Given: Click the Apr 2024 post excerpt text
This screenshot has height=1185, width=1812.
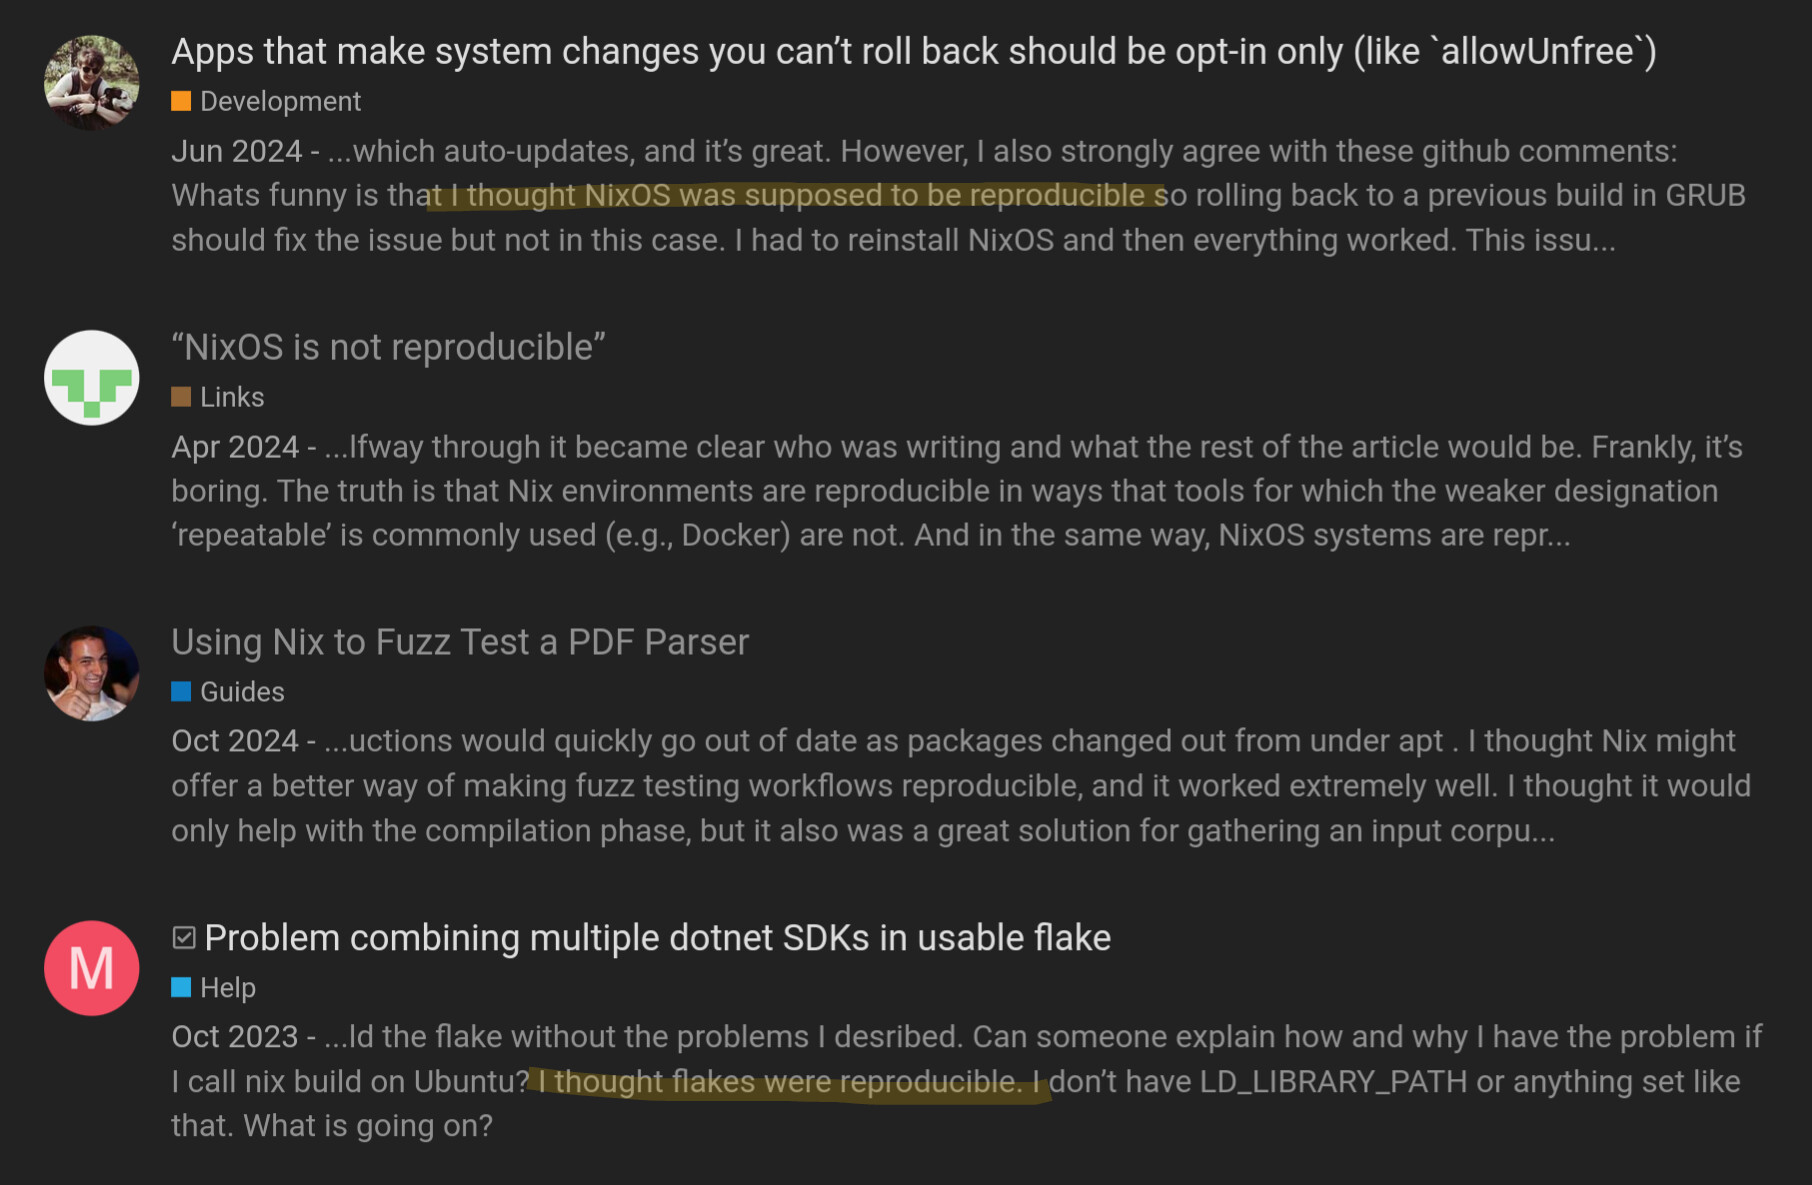Looking at the screenshot, I should [957, 490].
